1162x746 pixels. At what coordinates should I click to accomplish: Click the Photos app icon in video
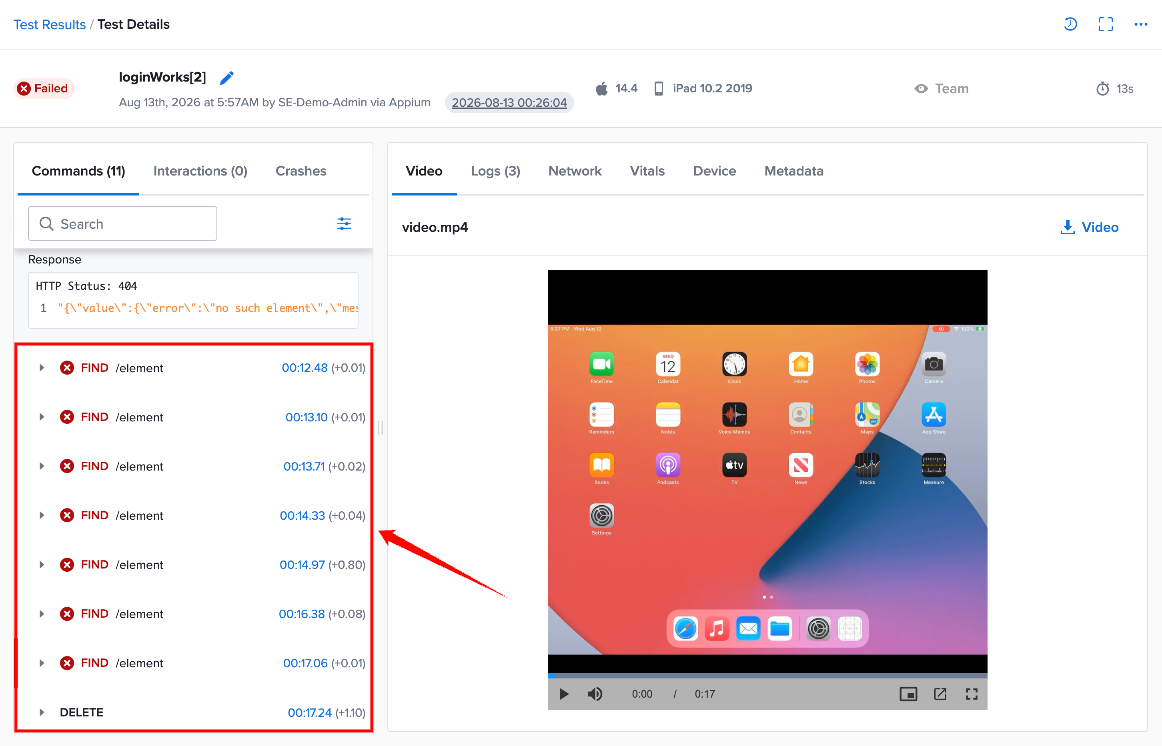pyautogui.click(x=867, y=364)
